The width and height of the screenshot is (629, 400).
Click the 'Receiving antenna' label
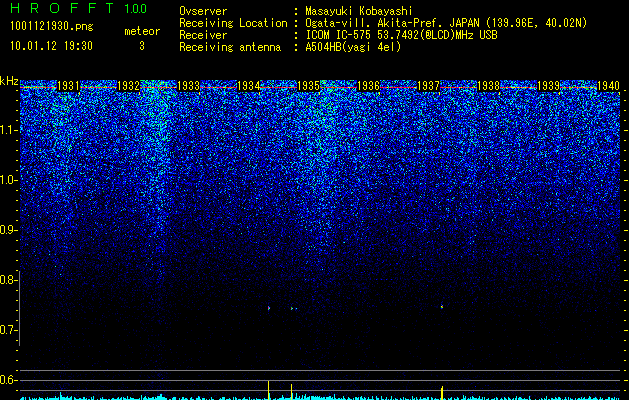point(230,47)
